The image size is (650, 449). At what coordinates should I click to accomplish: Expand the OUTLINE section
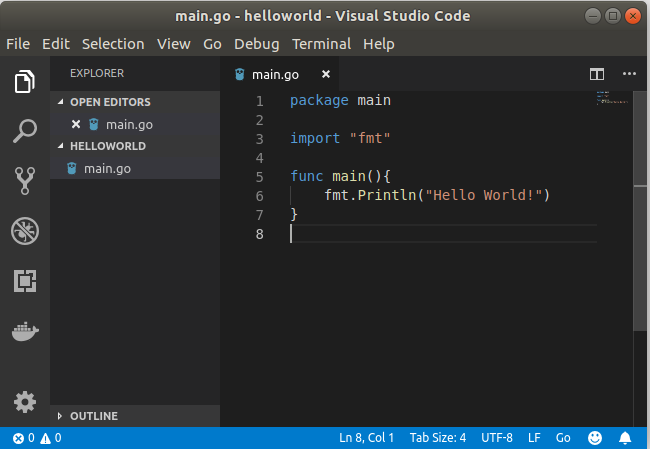(x=60, y=416)
